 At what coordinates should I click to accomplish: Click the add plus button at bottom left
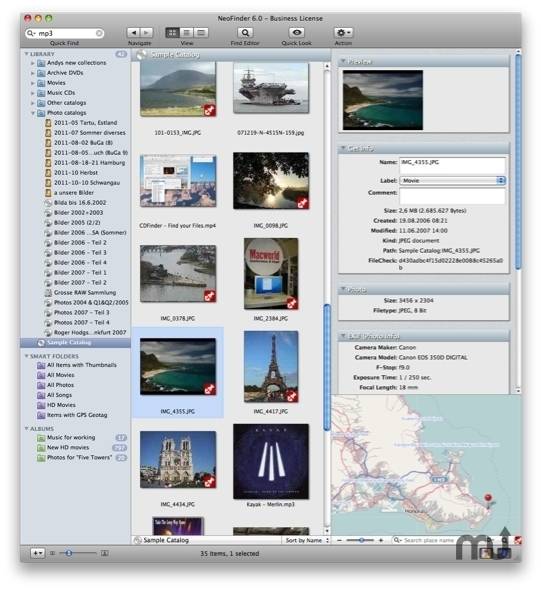point(37,553)
